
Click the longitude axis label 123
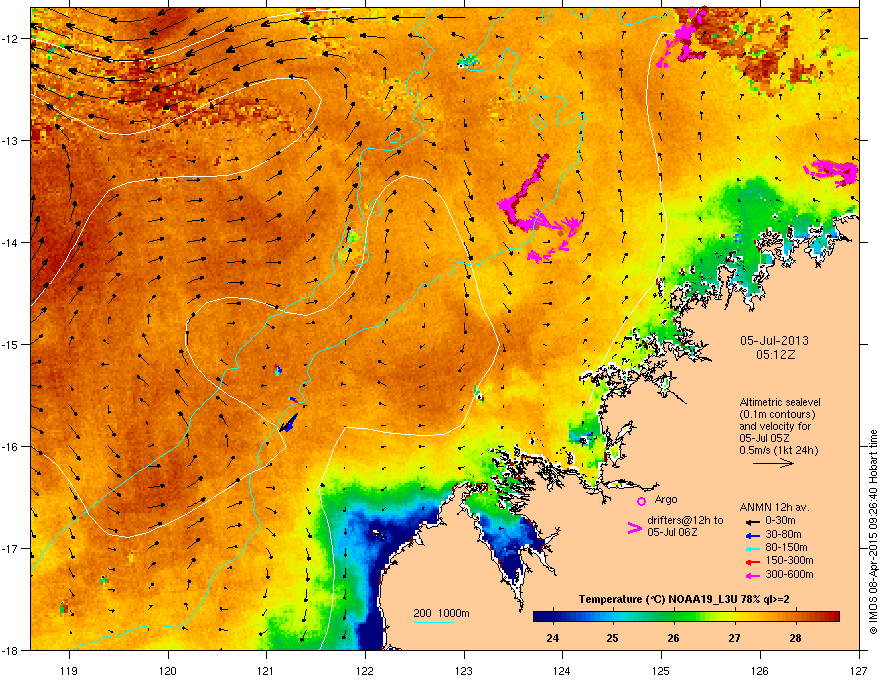click(464, 671)
